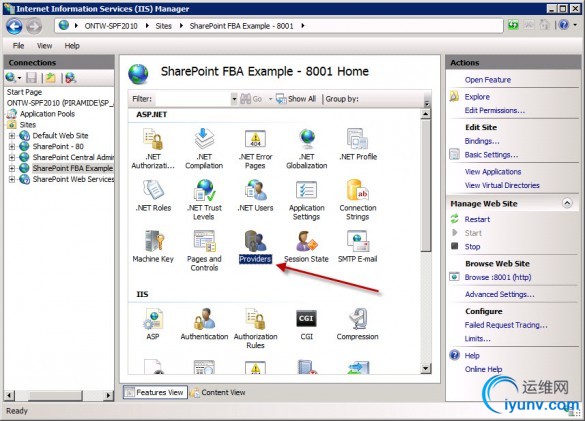Click Open Feature action link
The image size is (585, 421).
coord(488,80)
